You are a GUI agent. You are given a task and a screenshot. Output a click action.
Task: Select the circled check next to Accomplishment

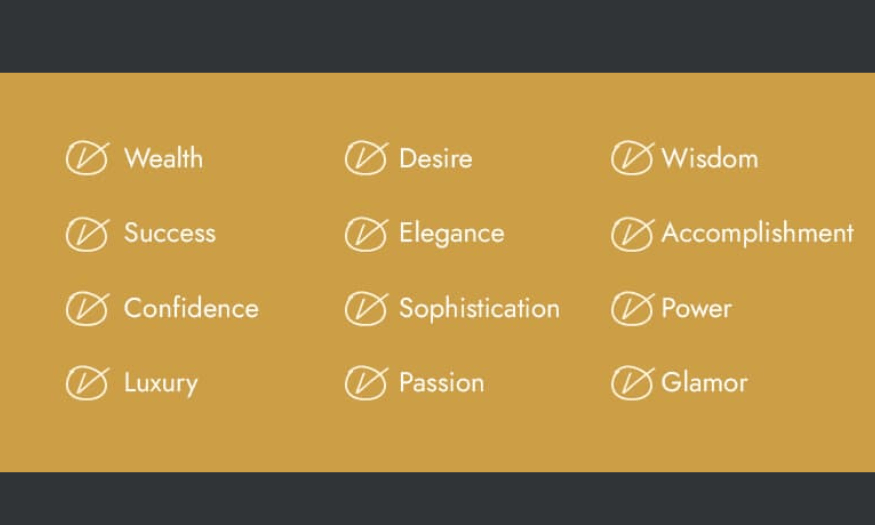633,234
